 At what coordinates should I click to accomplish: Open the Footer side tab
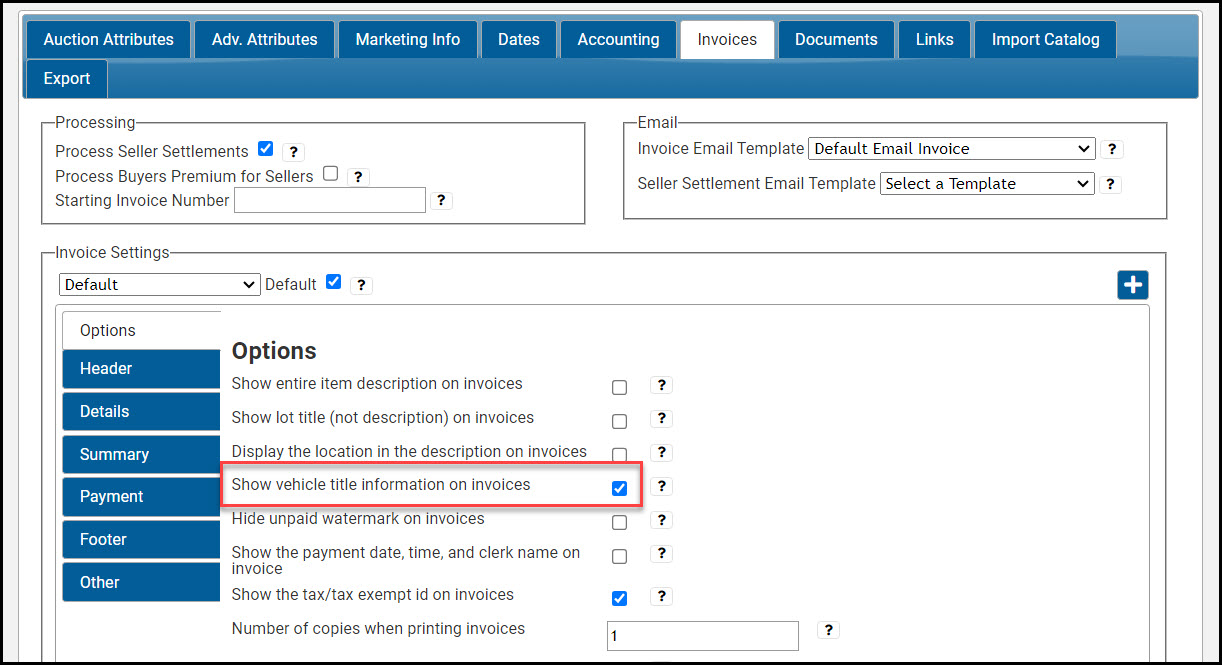tap(141, 540)
